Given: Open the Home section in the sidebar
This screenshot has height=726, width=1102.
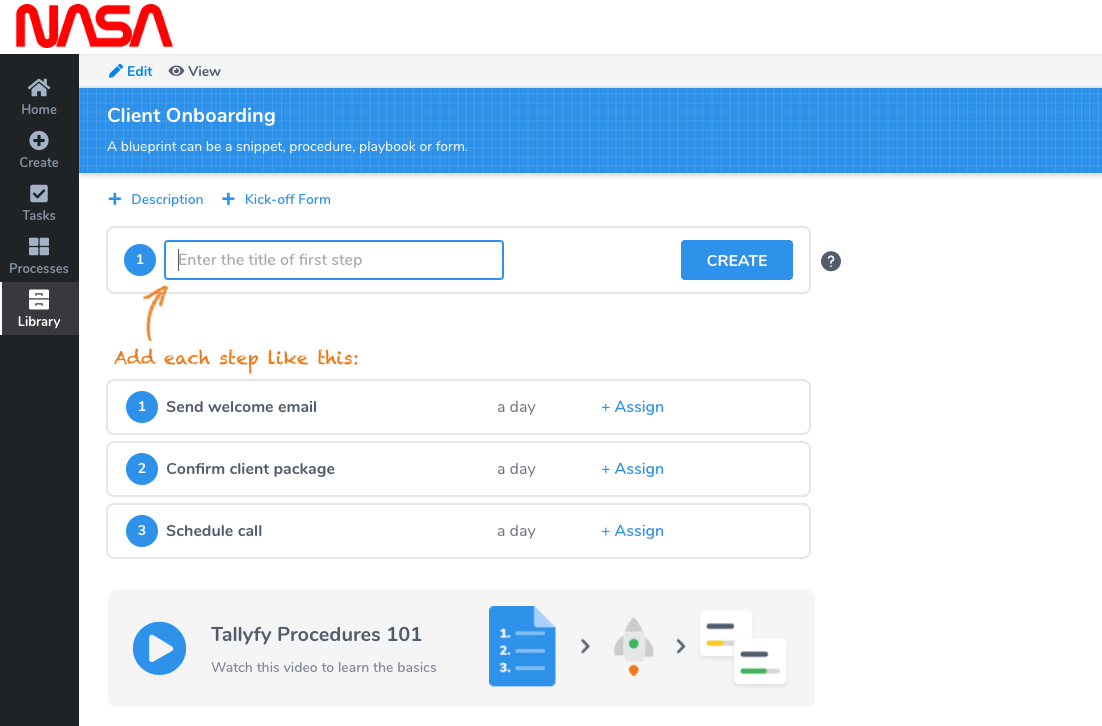Looking at the screenshot, I should pos(39,97).
